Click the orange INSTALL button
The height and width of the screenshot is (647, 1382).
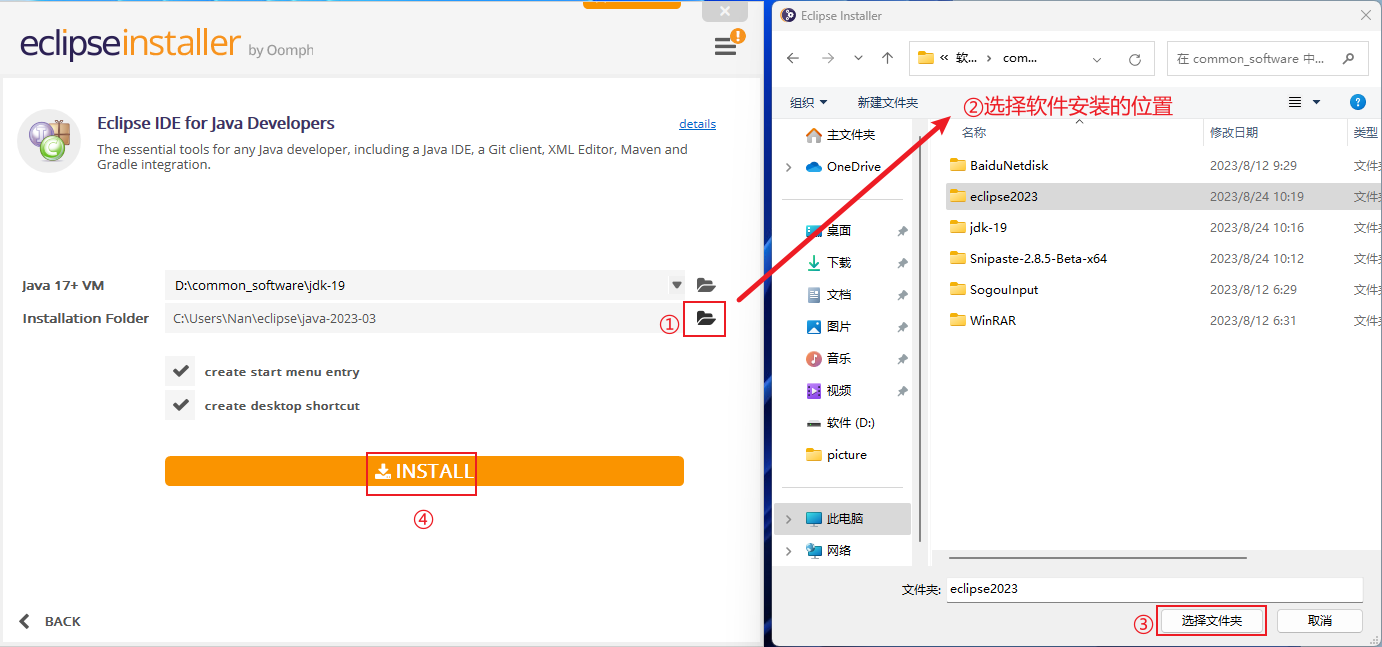[424, 471]
